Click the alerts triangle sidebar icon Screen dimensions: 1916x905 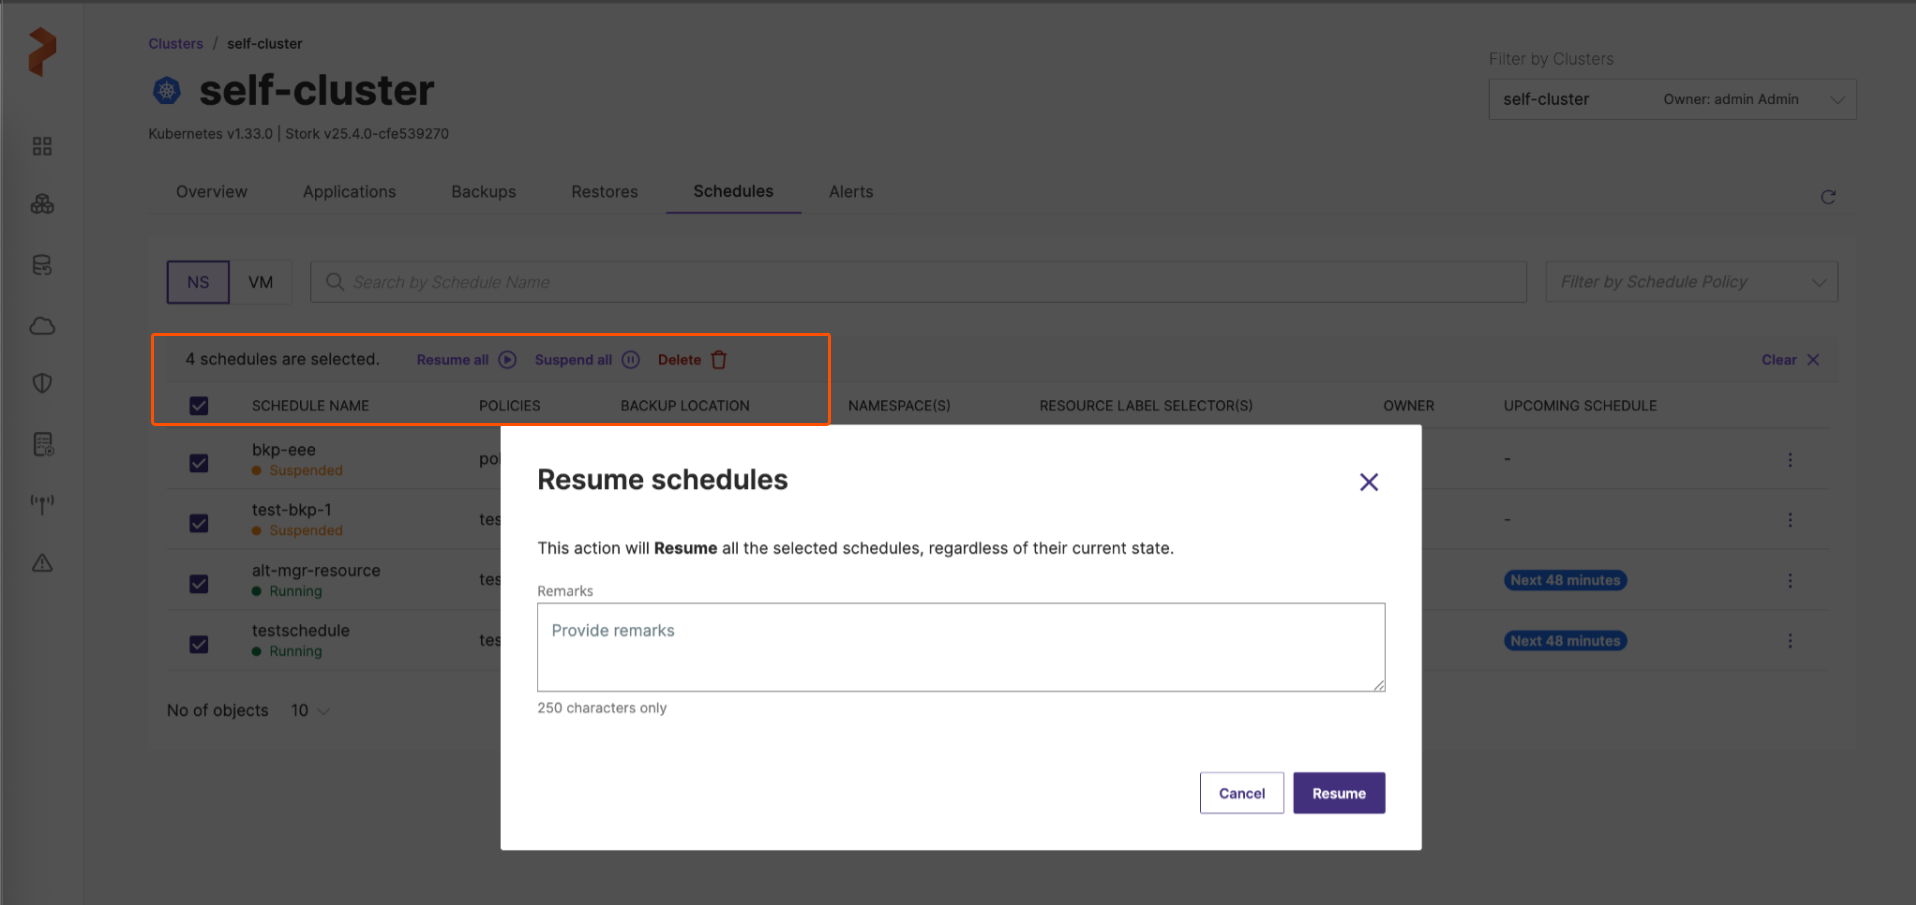point(42,563)
